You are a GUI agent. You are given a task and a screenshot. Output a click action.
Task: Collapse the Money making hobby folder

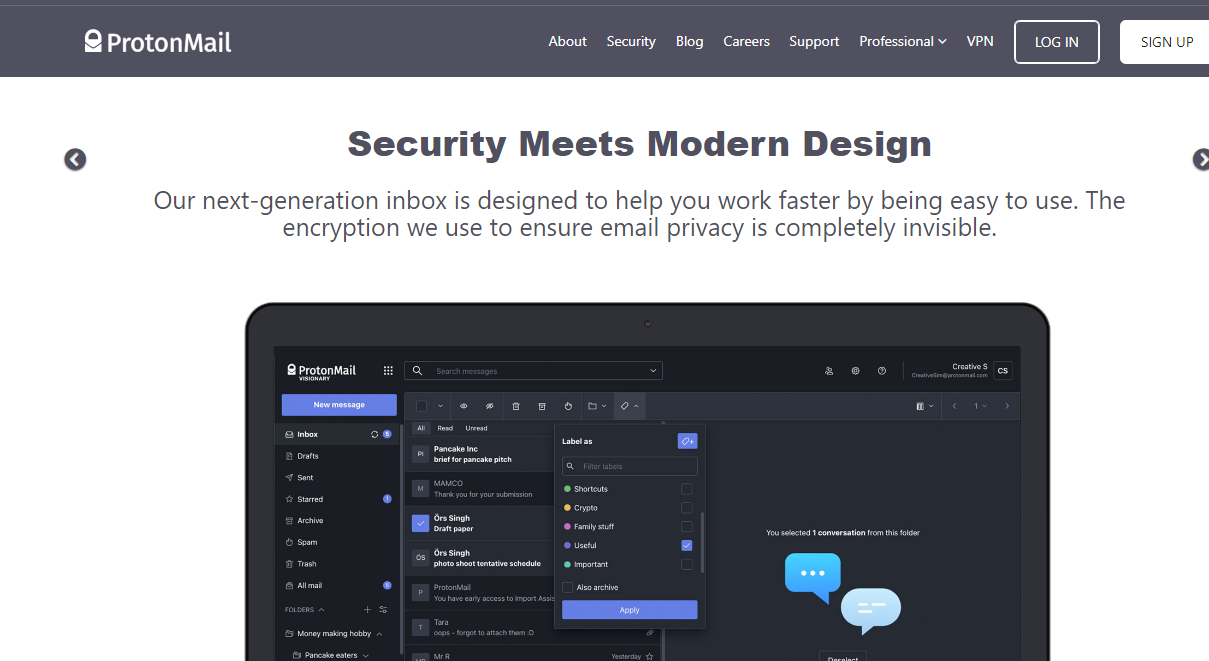379,633
